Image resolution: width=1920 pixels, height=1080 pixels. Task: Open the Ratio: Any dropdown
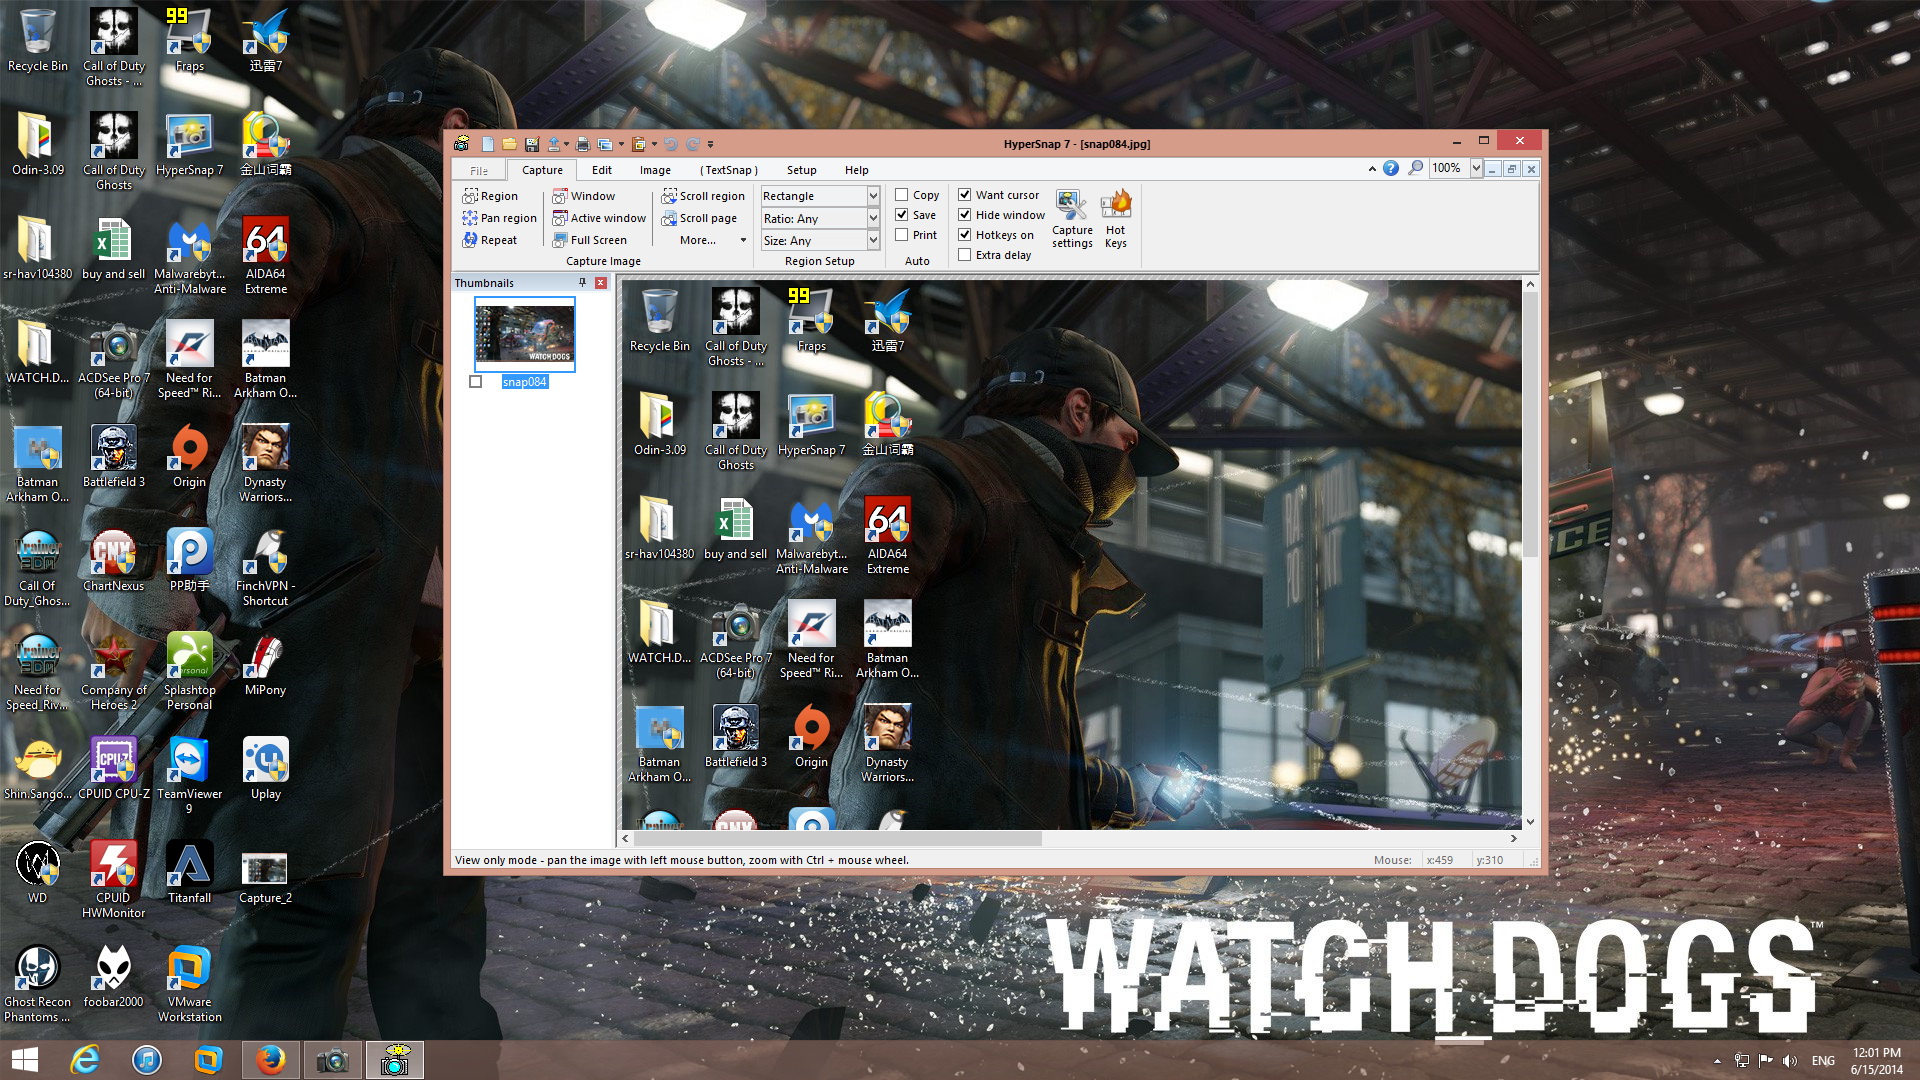coord(873,218)
